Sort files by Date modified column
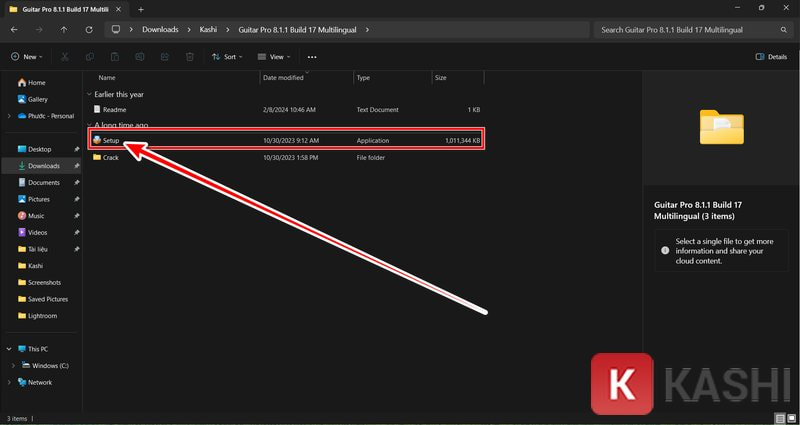 pyautogui.click(x=283, y=77)
